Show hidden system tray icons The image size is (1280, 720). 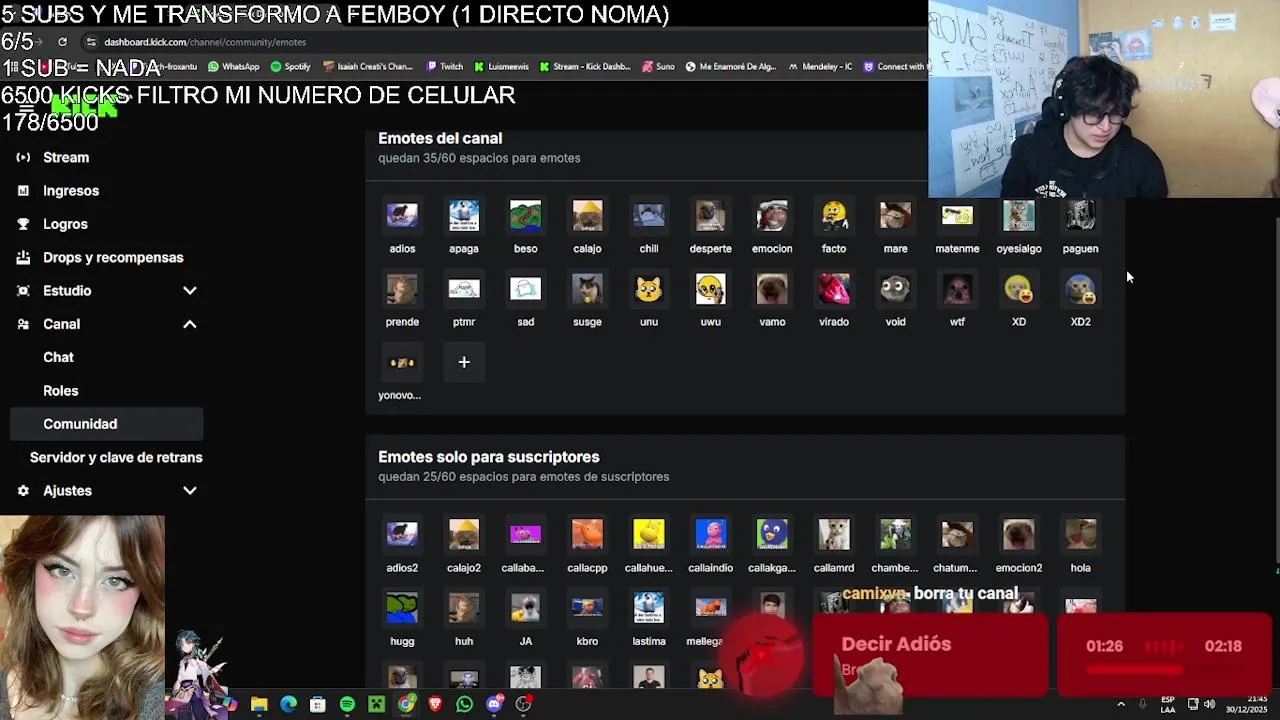[x=1120, y=704]
